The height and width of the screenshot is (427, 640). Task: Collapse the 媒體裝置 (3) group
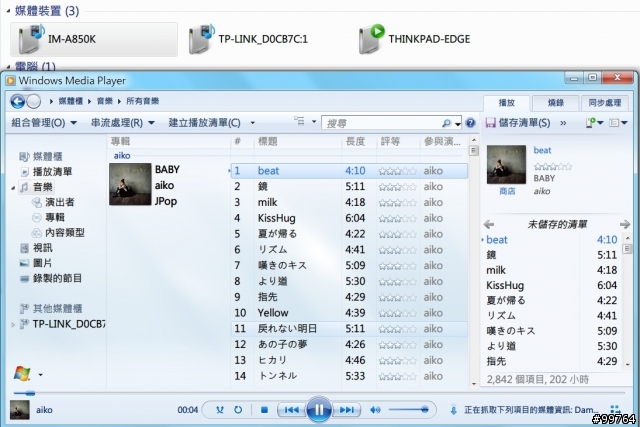(8, 11)
